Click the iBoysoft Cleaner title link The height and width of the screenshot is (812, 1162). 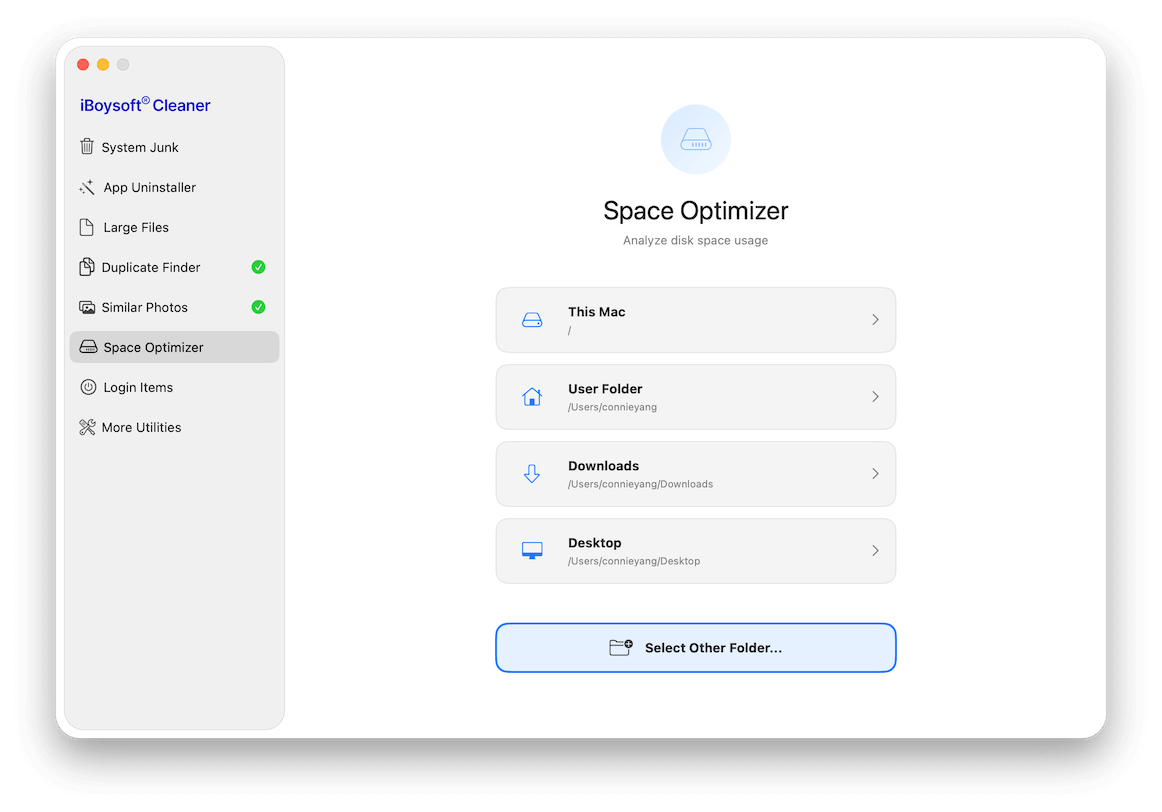tap(145, 105)
